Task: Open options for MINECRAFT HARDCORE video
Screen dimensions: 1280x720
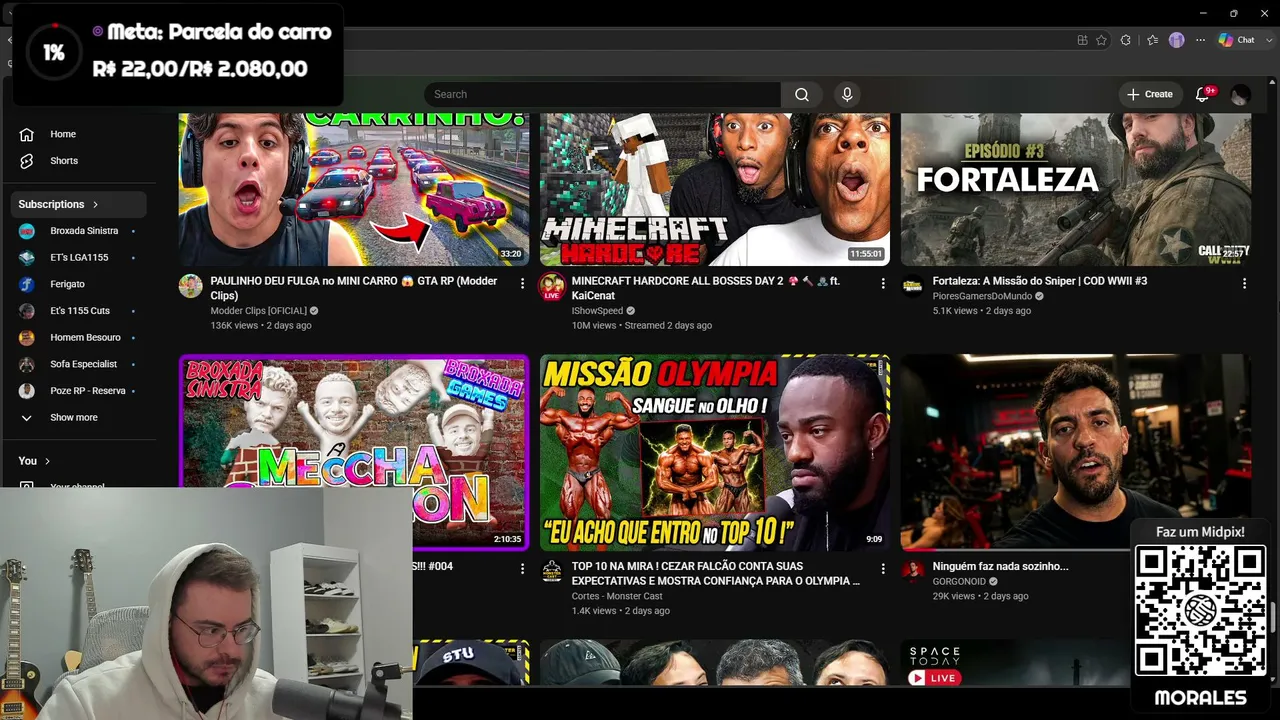Action: (x=883, y=284)
